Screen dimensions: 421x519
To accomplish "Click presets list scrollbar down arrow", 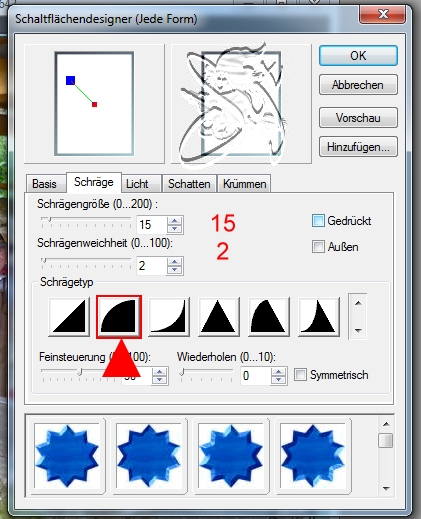I will [x=386, y=489].
